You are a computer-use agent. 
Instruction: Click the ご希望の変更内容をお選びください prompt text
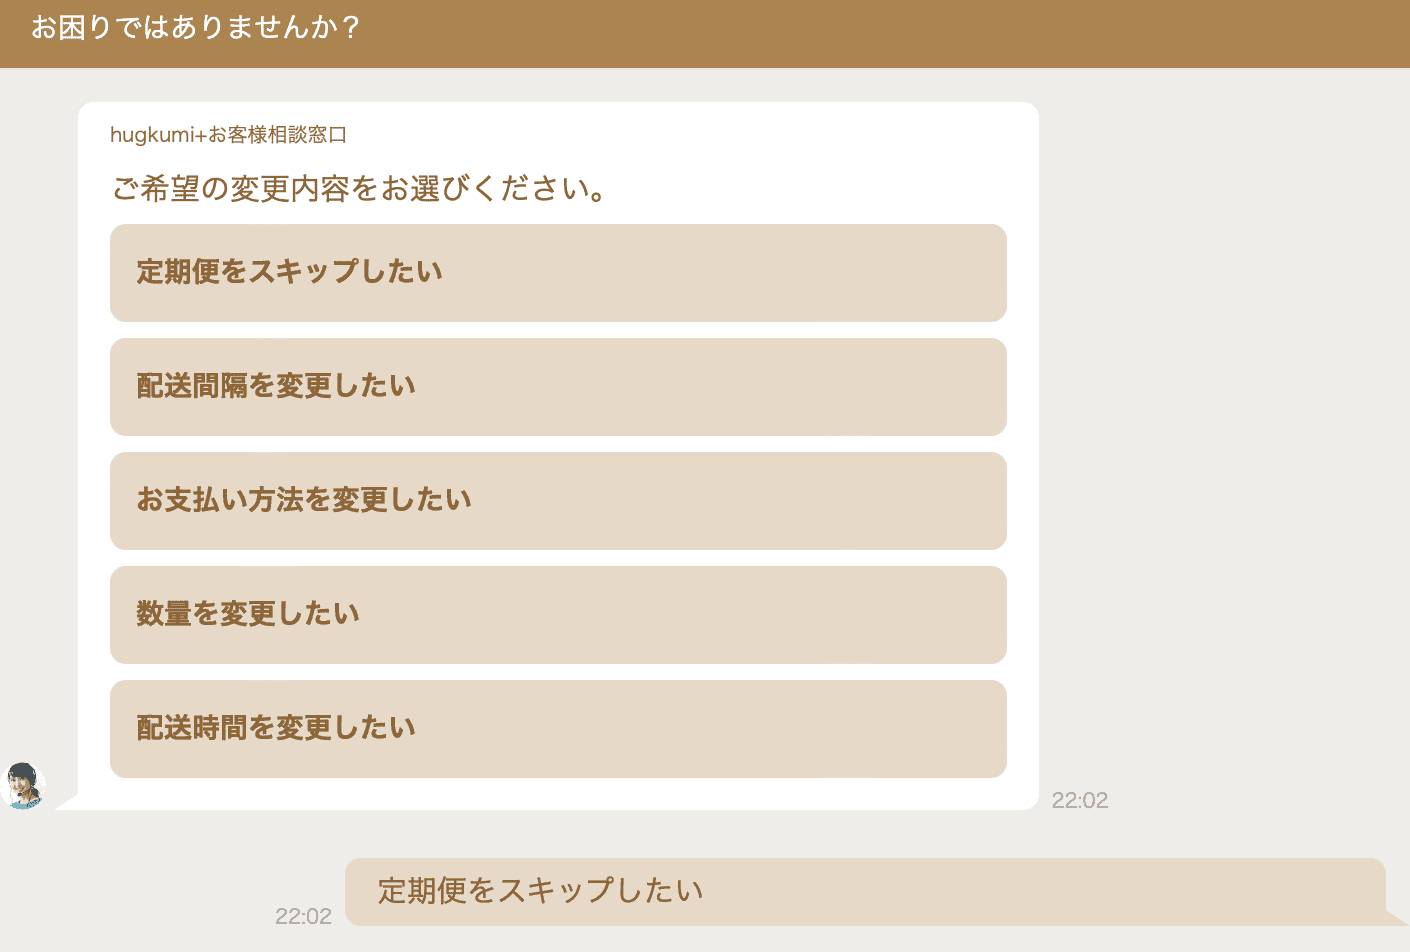[360, 188]
